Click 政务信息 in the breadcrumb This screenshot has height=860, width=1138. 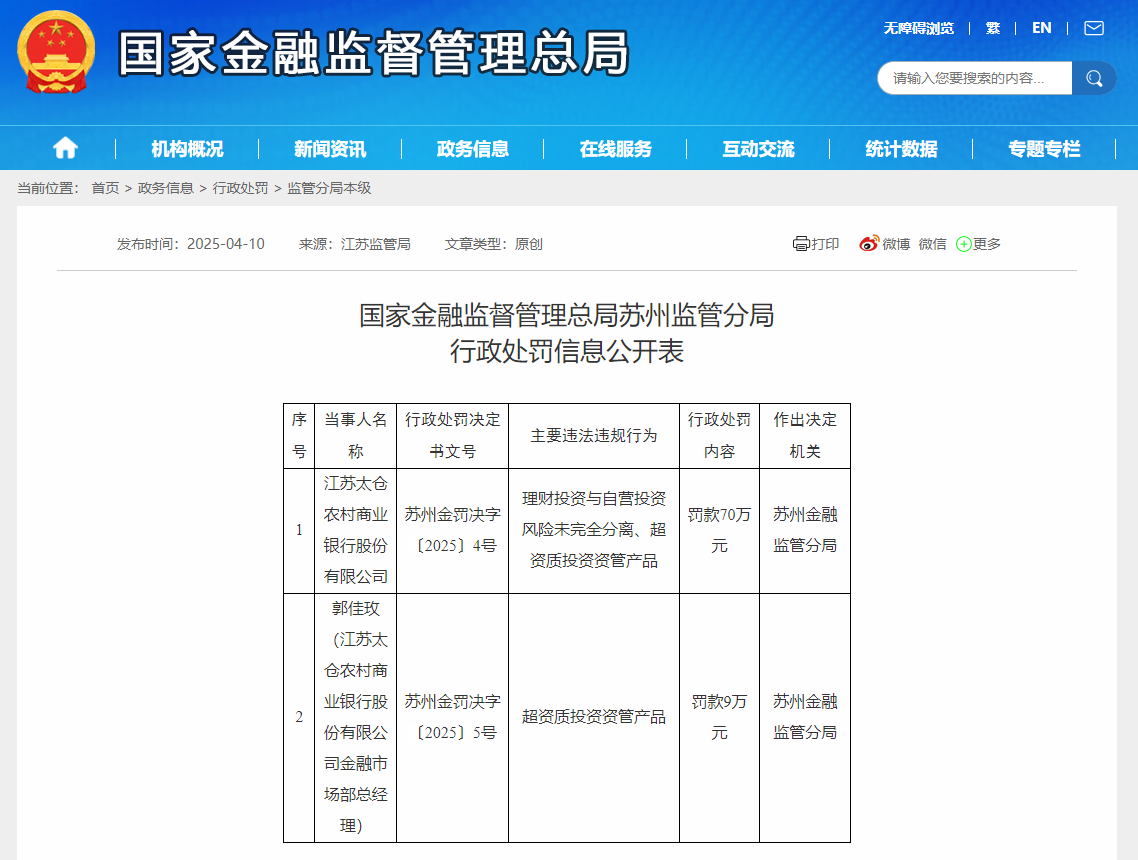coord(165,188)
